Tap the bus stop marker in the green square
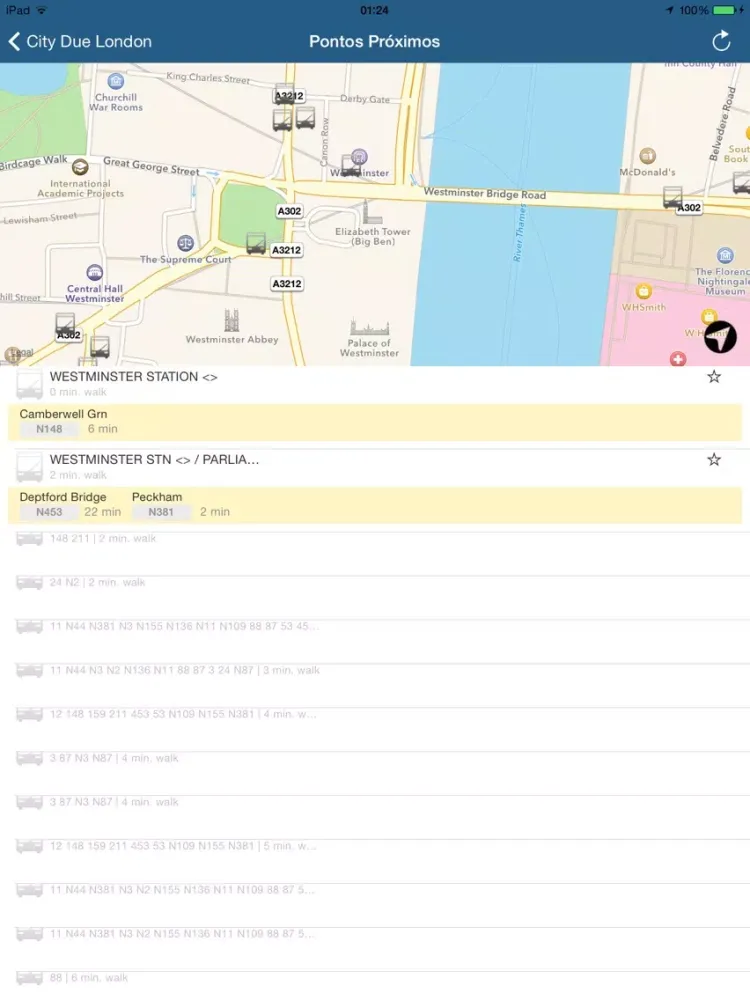Image resolution: width=750 pixels, height=1000 pixels. pos(256,243)
